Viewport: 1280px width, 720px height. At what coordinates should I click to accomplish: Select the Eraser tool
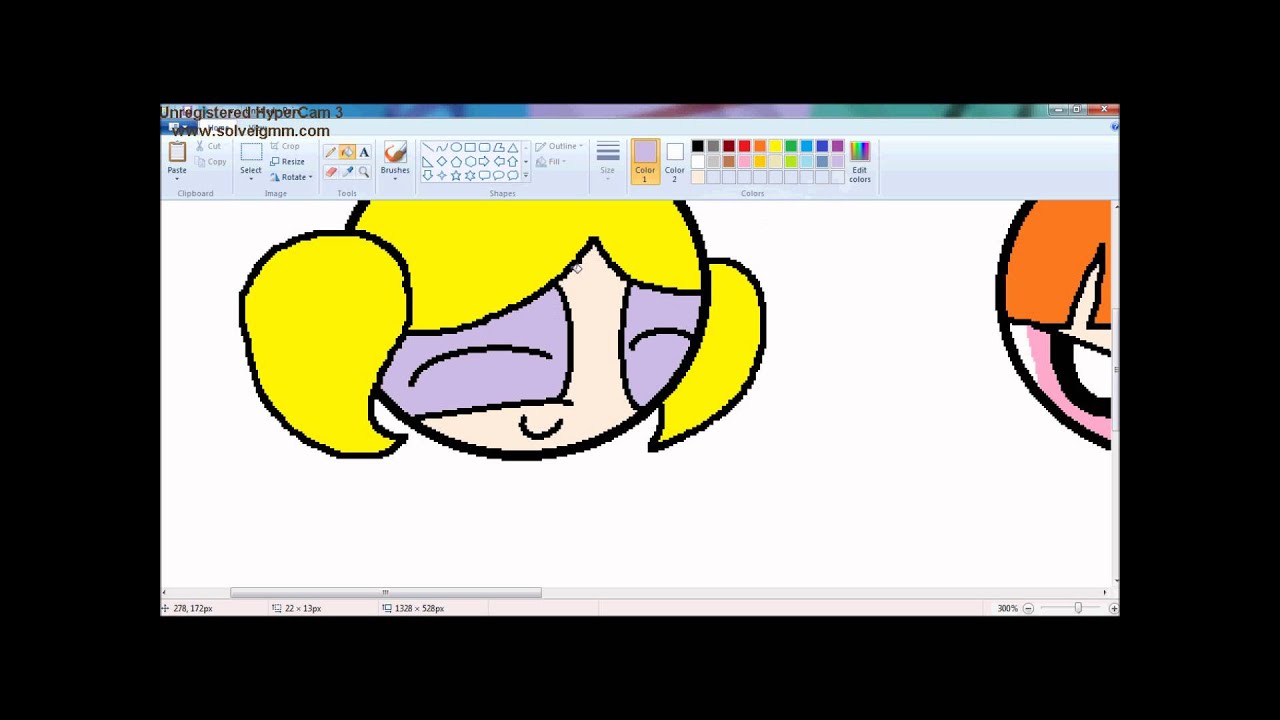coord(330,172)
